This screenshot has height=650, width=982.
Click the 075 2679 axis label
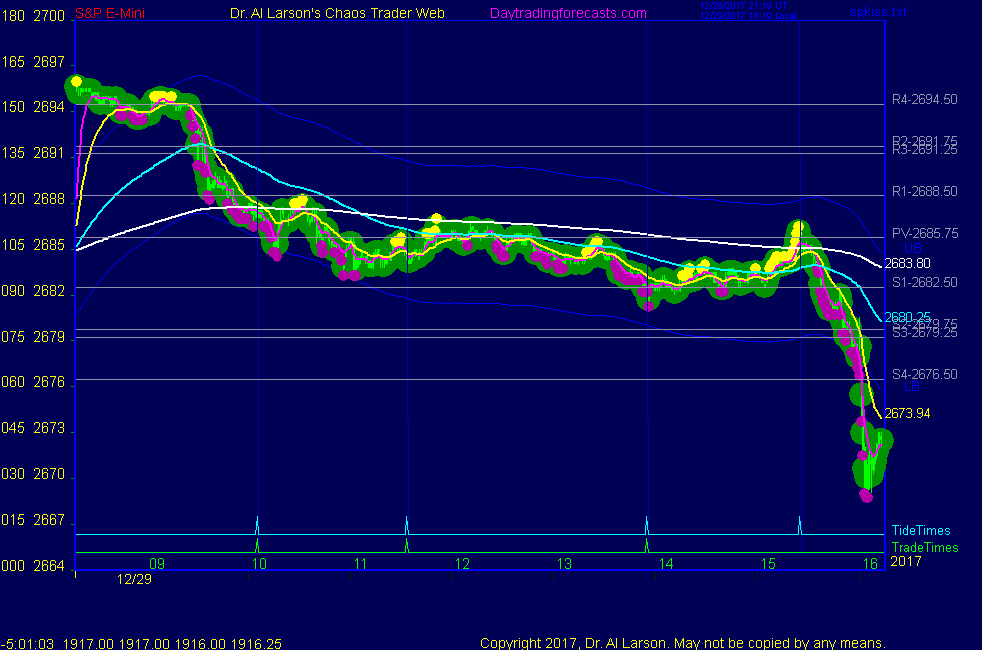click(33, 337)
